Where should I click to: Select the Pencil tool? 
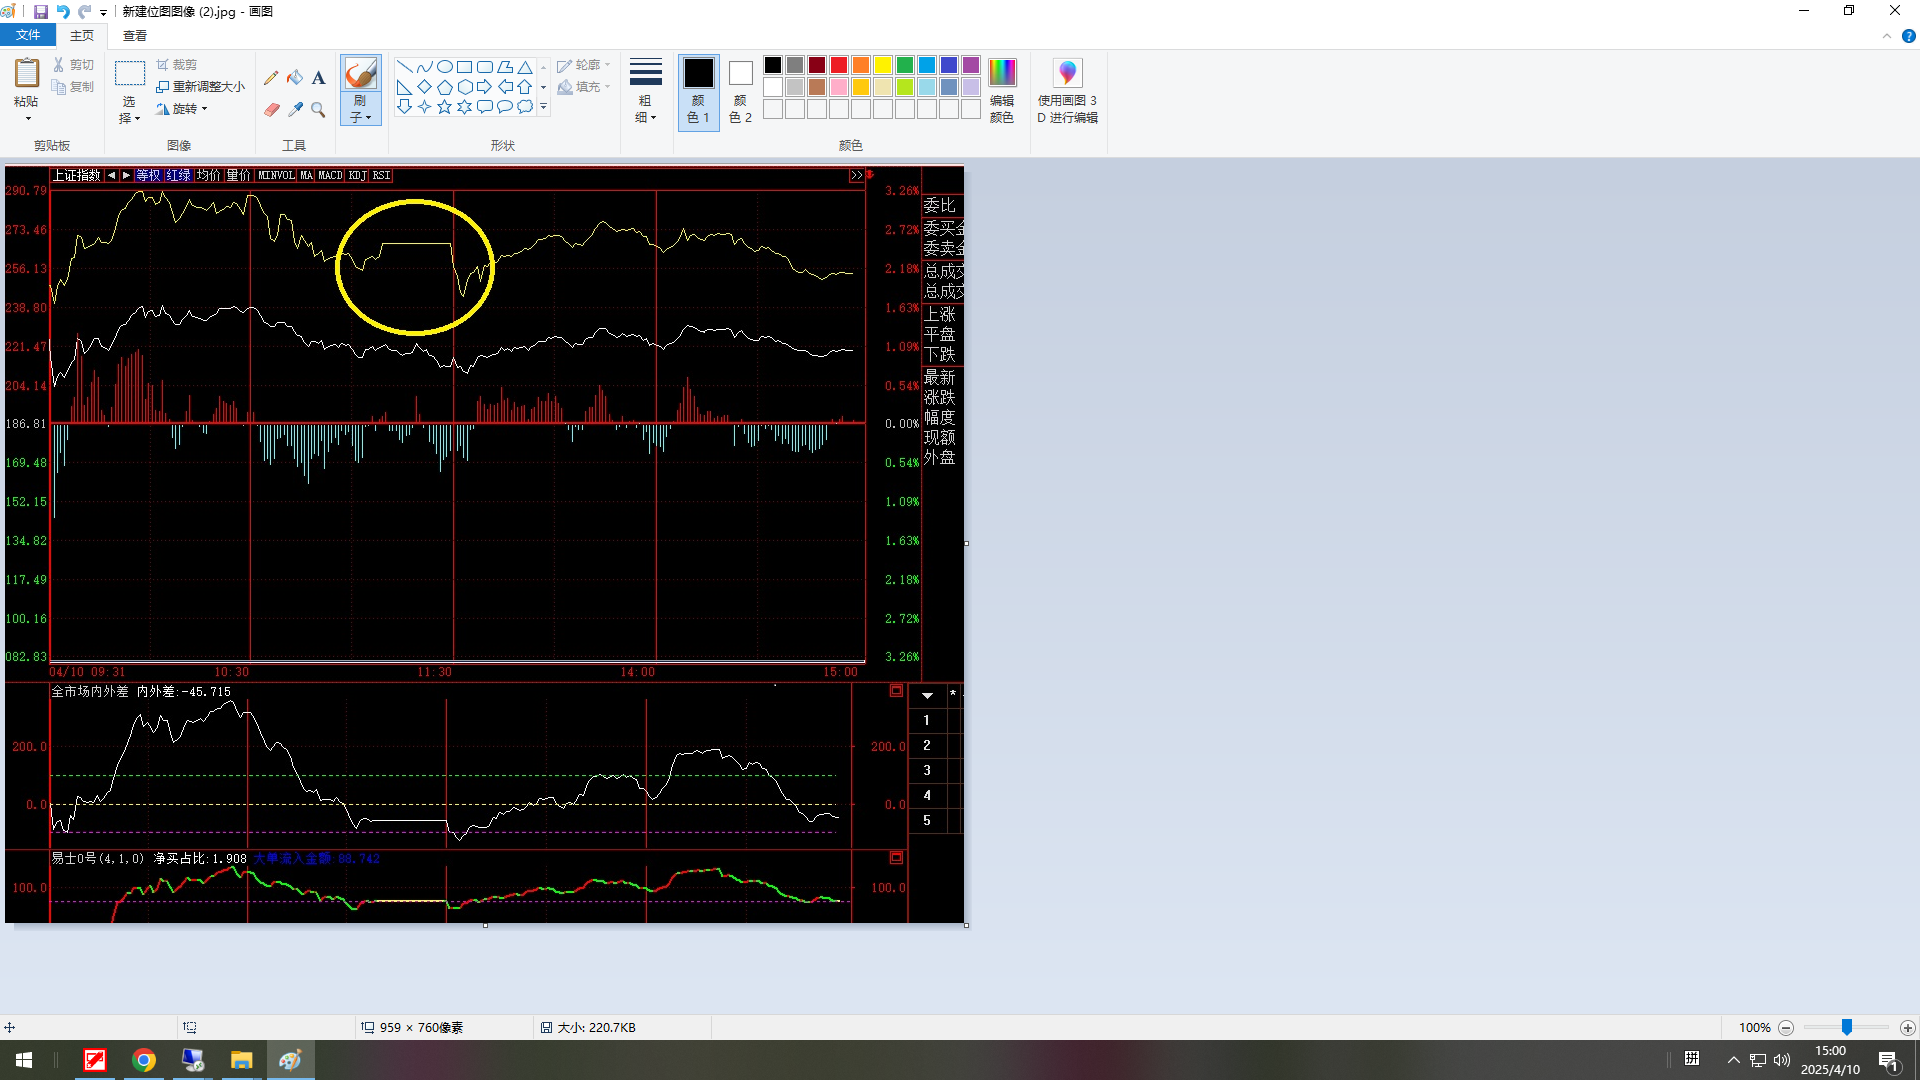coord(271,78)
